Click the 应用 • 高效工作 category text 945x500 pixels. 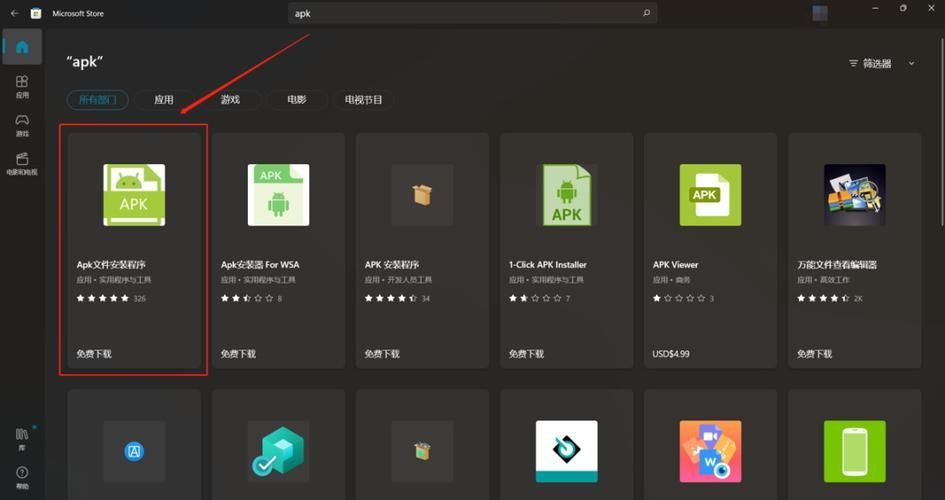(x=822, y=280)
